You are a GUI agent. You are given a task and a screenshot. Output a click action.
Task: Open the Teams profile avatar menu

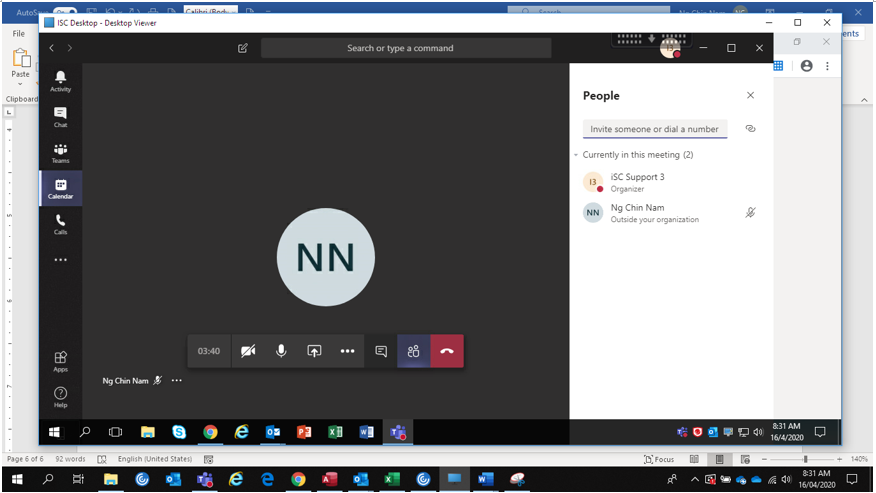click(x=670, y=49)
